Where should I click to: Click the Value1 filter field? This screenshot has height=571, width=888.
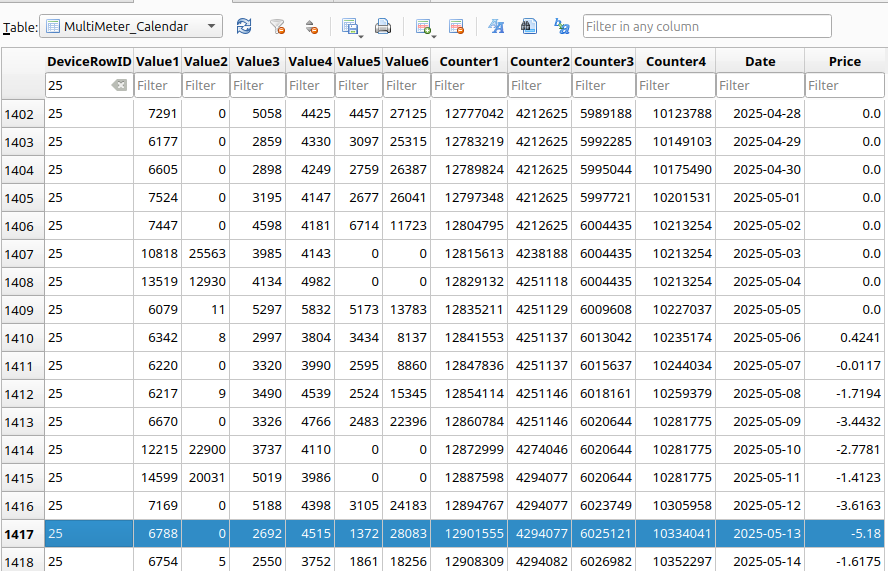pyautogui.click(x=157, y=86)
